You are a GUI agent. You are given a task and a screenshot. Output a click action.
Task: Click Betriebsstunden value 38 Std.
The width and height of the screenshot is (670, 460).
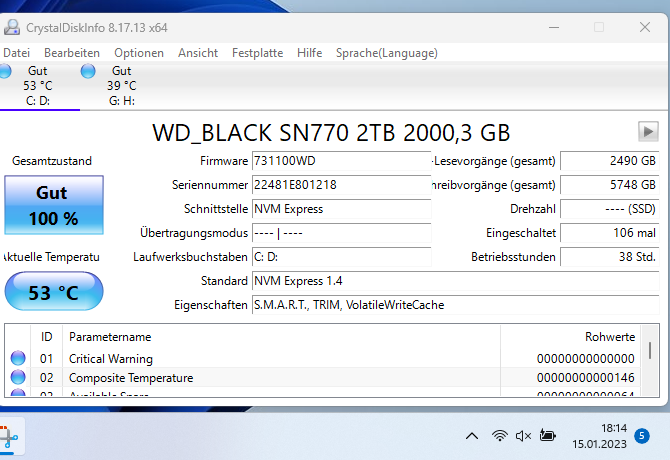point(610,257)
